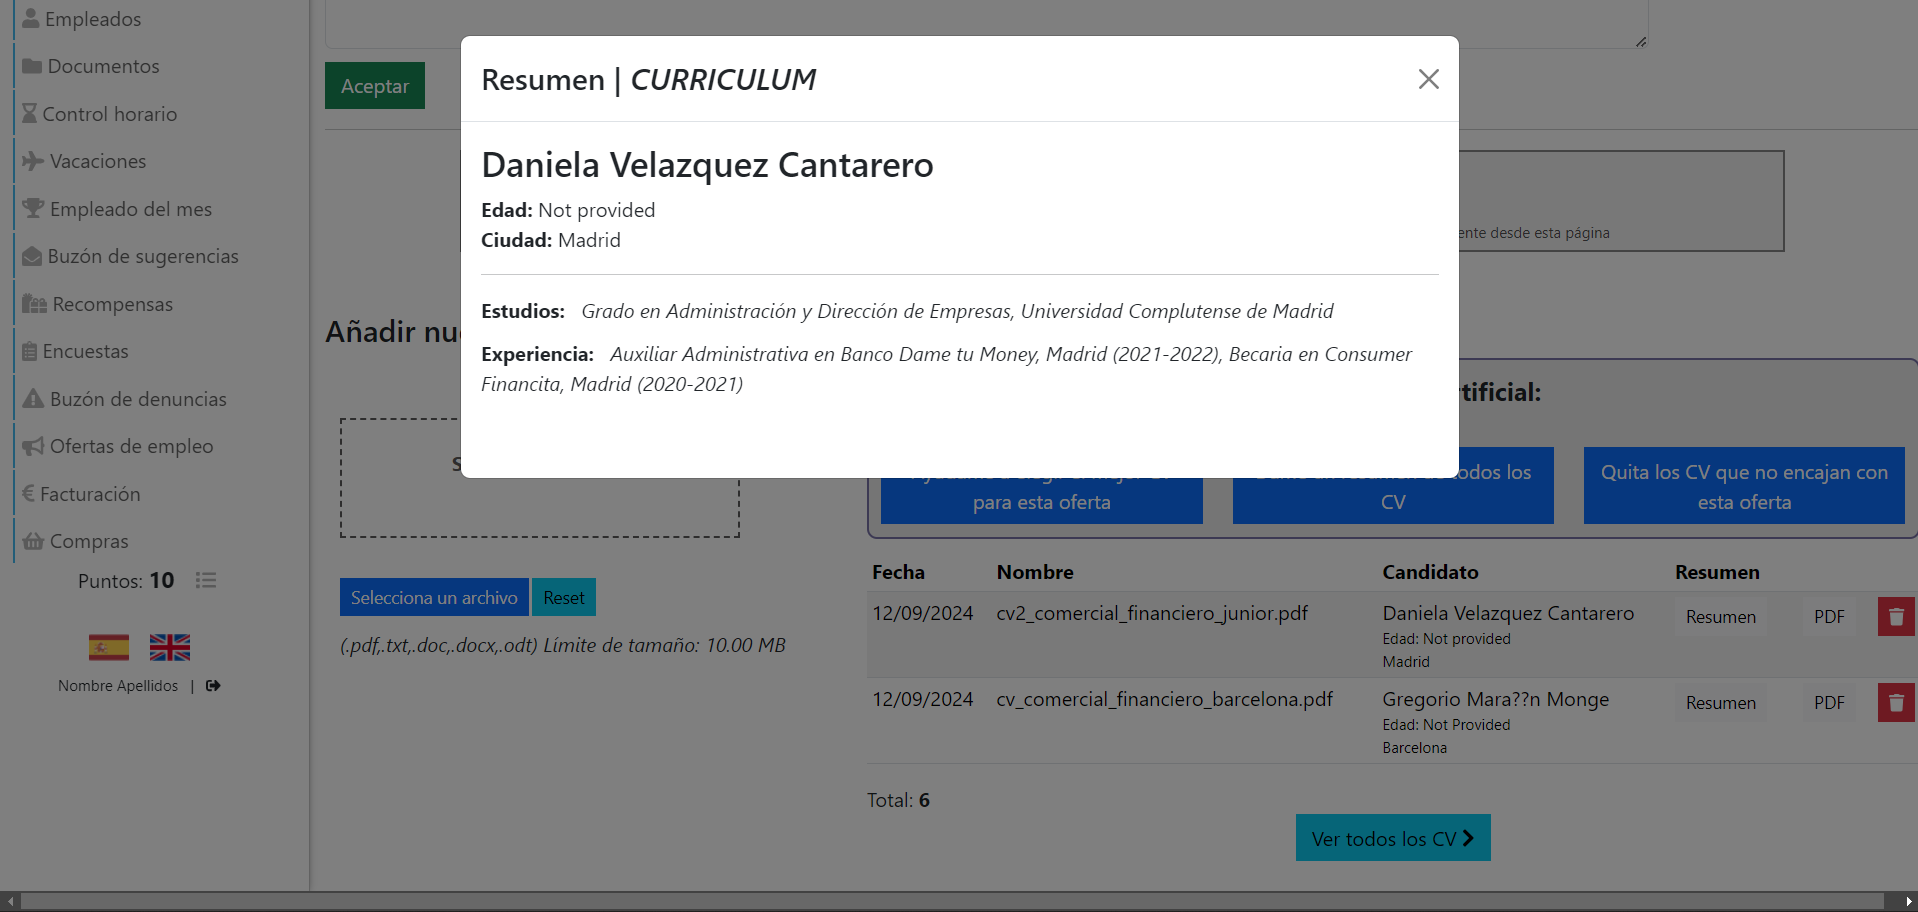Click the Daniela Velazquez Cantarero modal heading
The image size is (1918, 912).
707,165
